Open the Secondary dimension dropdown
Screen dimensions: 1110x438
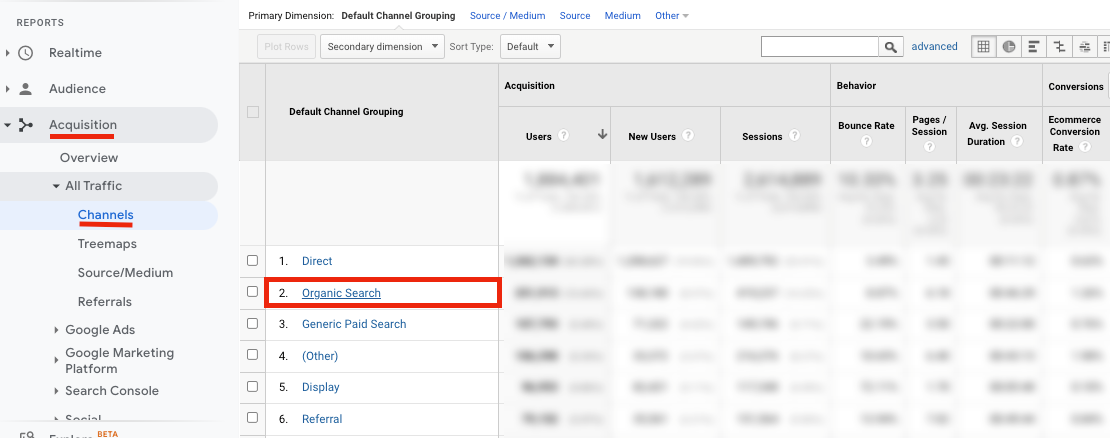pyautogui.click(x=382, y=47)
